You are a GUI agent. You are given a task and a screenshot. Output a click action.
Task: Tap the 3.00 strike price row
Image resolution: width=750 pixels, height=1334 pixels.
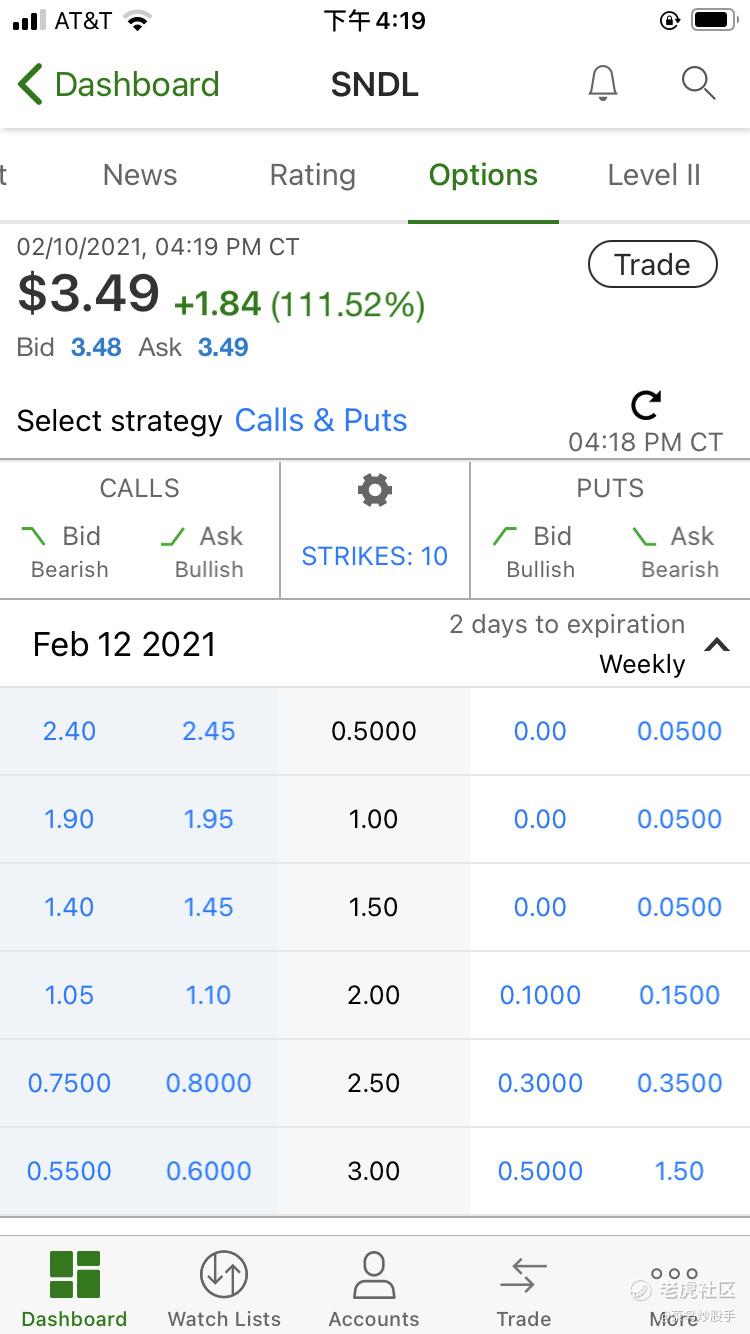[x=374, y=1171]
